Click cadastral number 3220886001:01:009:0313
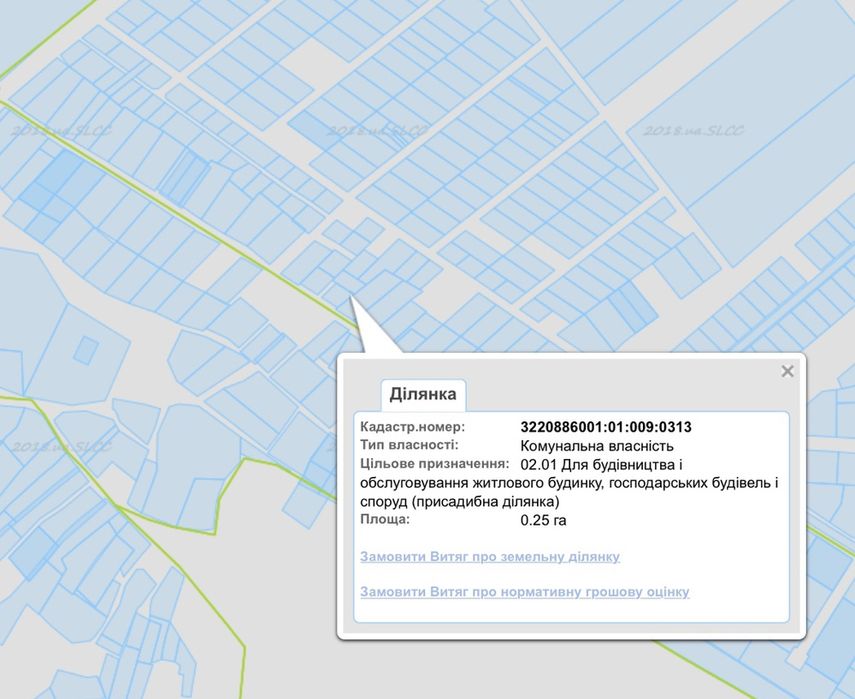 (x=606, y=427)
